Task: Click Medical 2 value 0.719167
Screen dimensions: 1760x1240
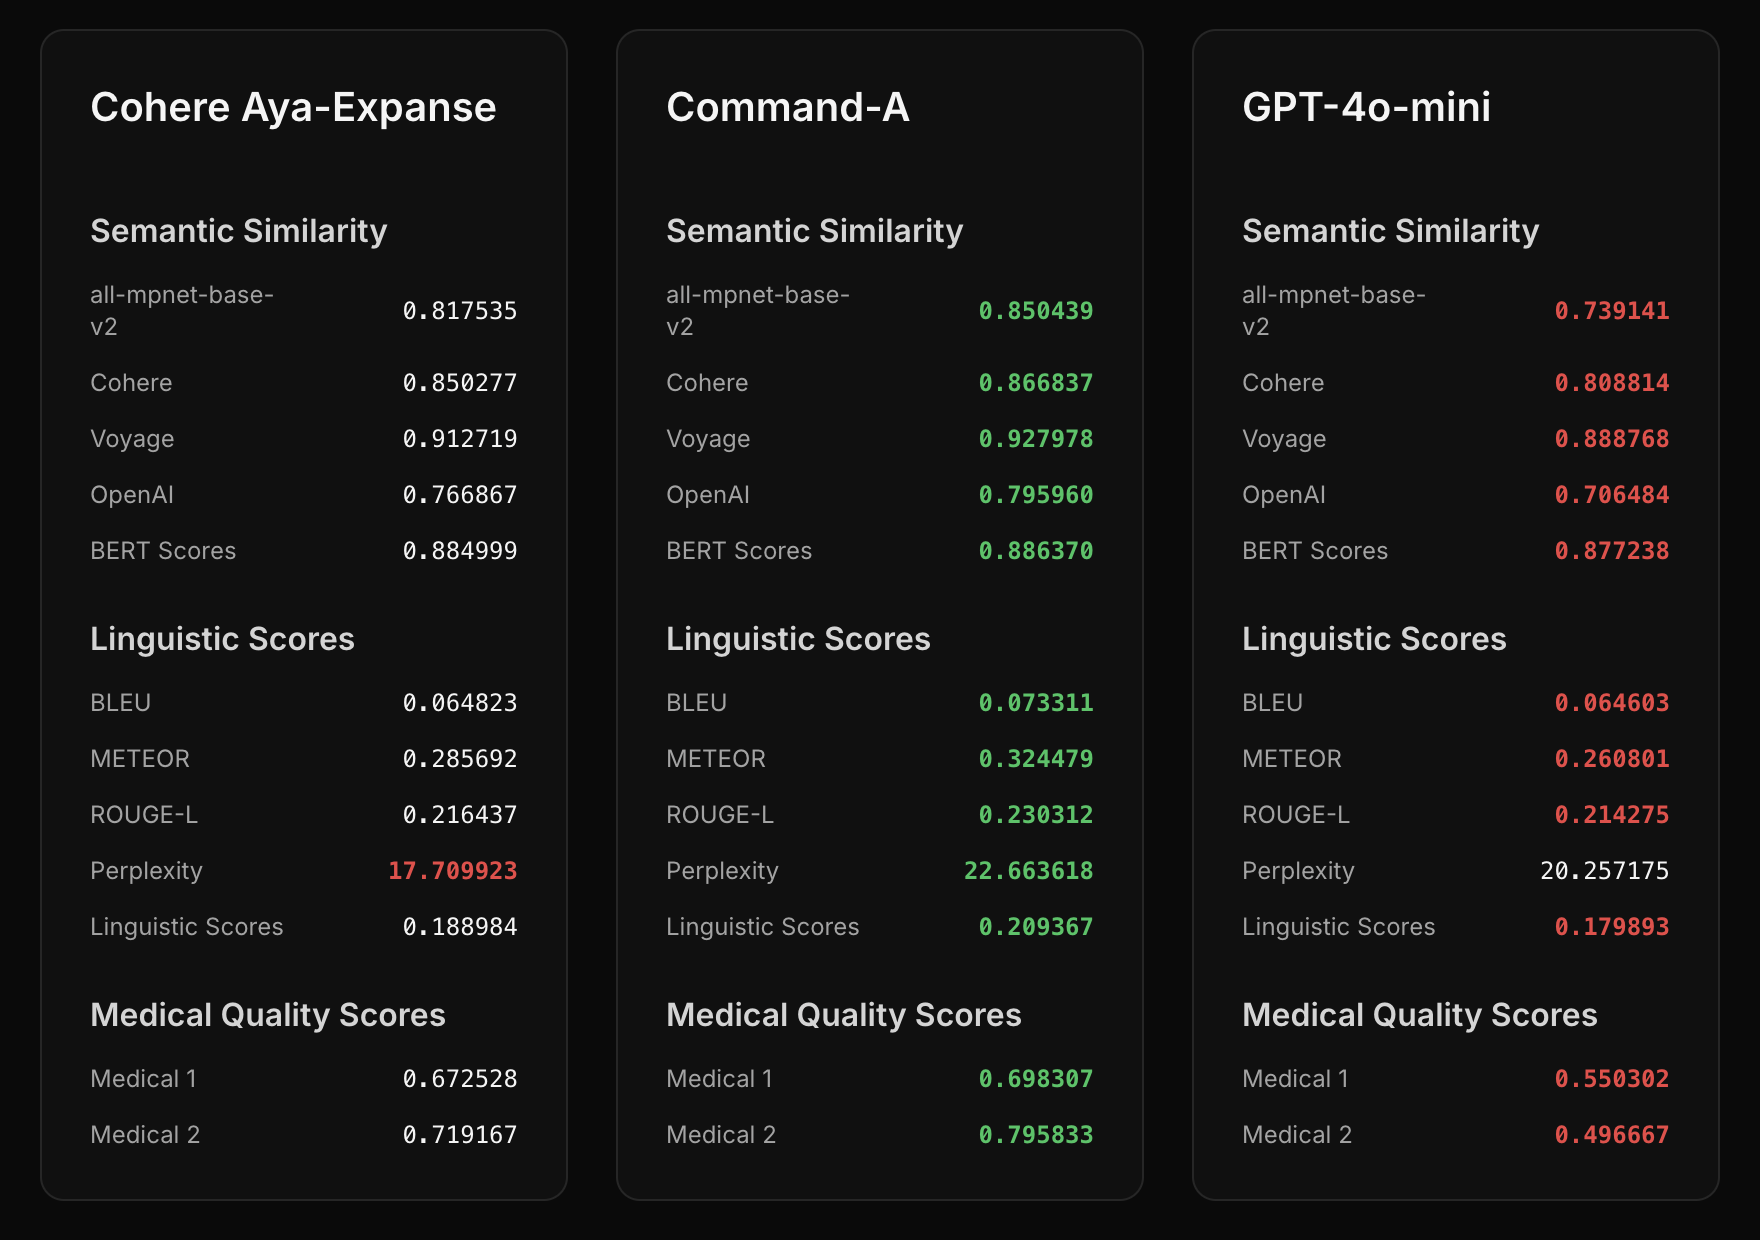Action: pyautogui.click(x=459, y=1135)
